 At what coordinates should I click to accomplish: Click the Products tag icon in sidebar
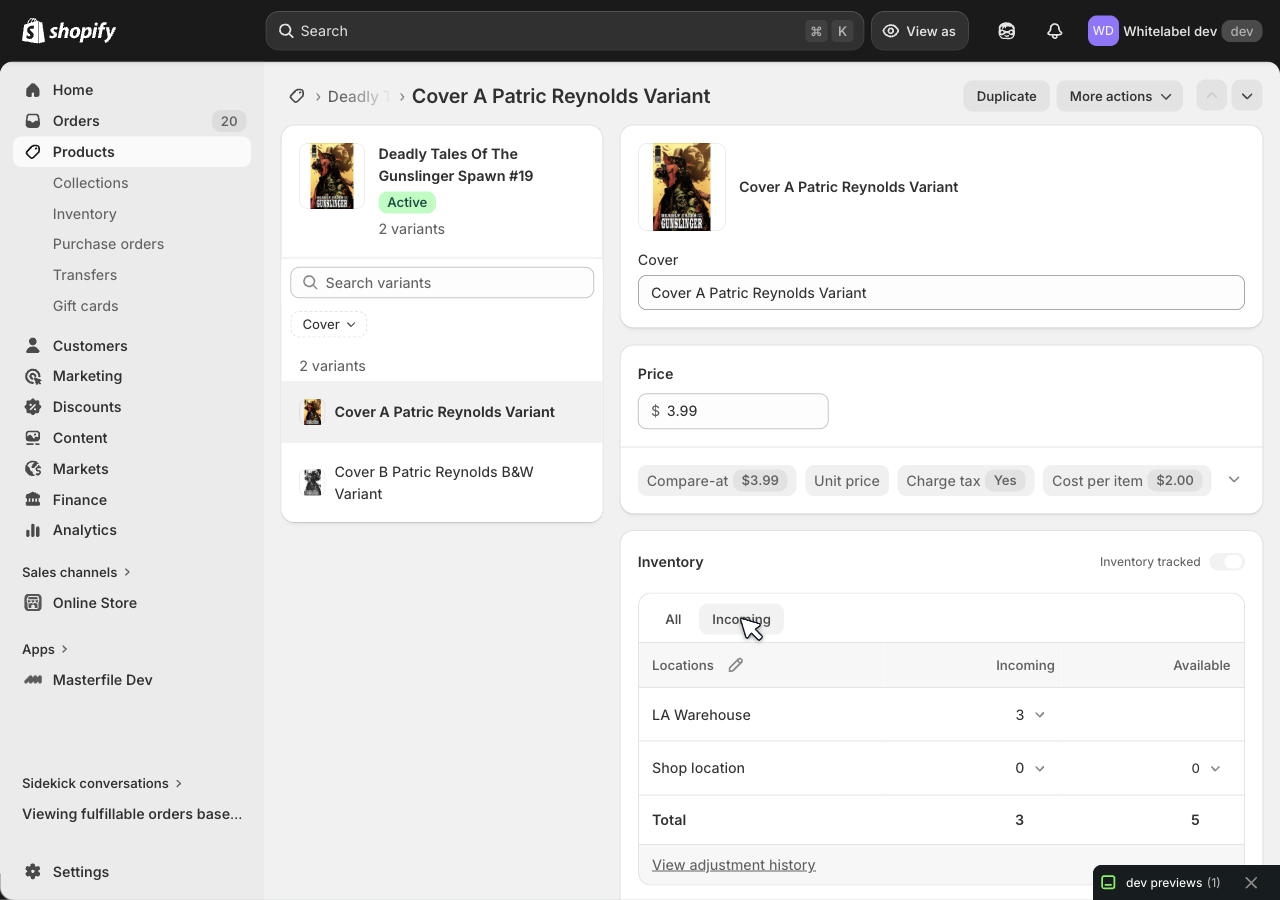[x=33, y=152]
